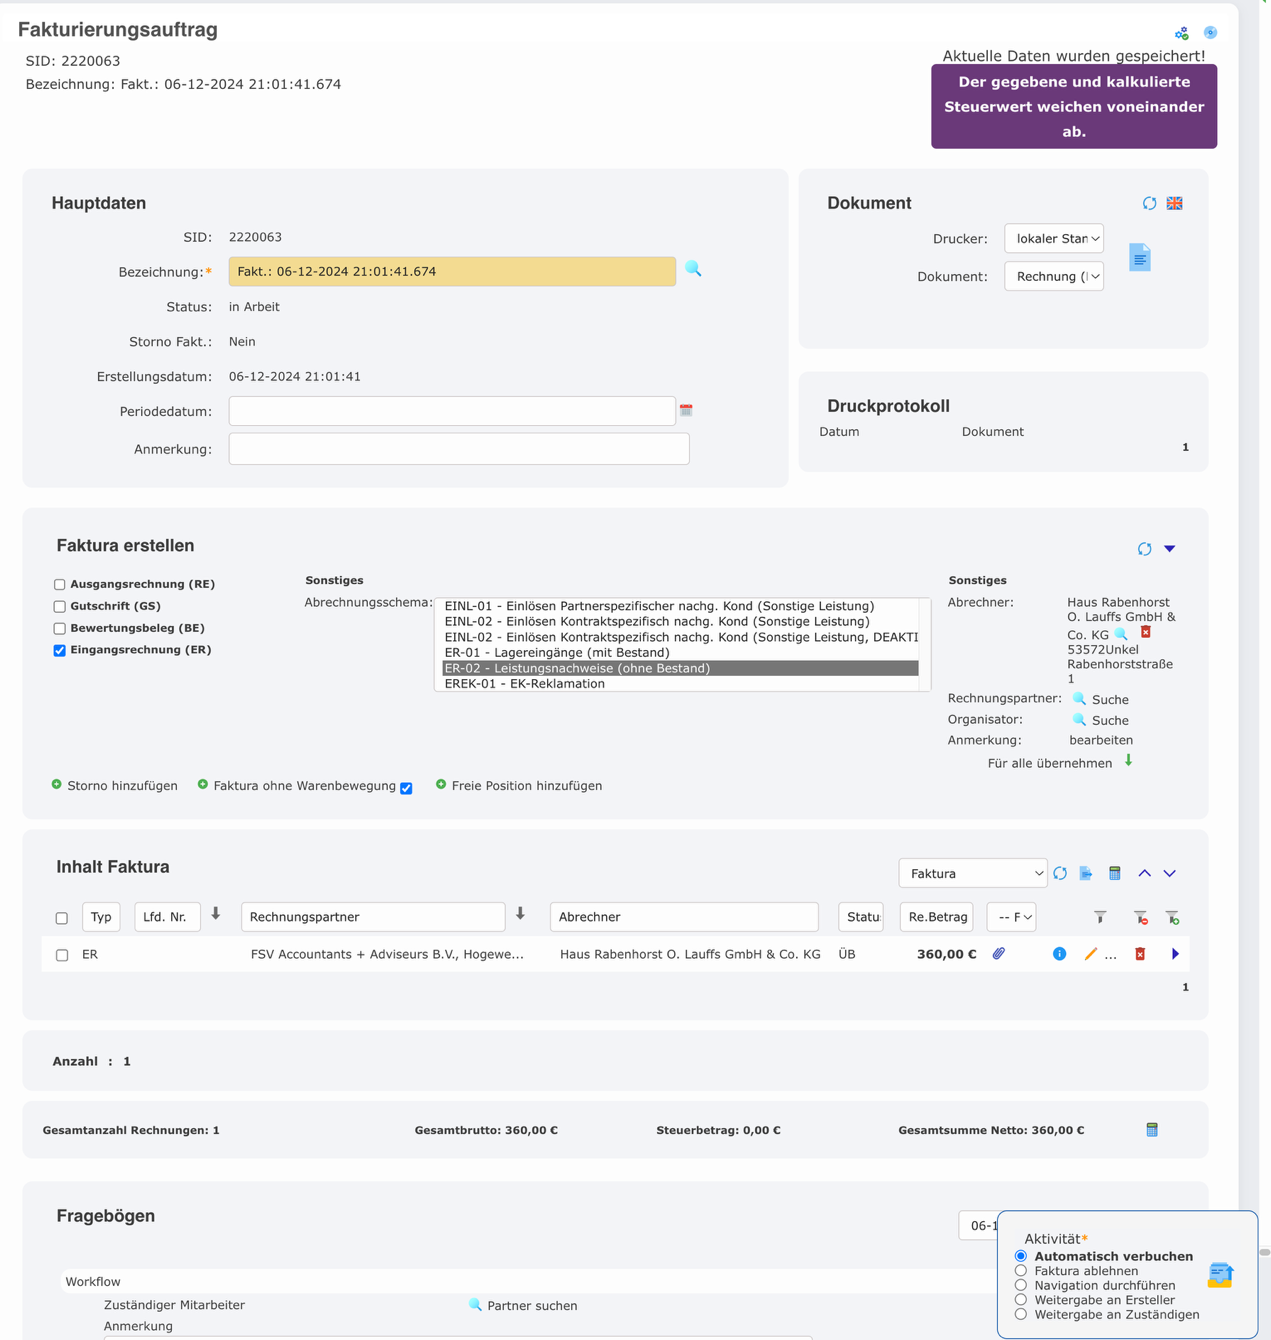Enable the Ausgangsrechnung (RE) checkbox
The width and height of the screenshot is (1271, 1340).
pyautogui.click(x=59, y=583)
